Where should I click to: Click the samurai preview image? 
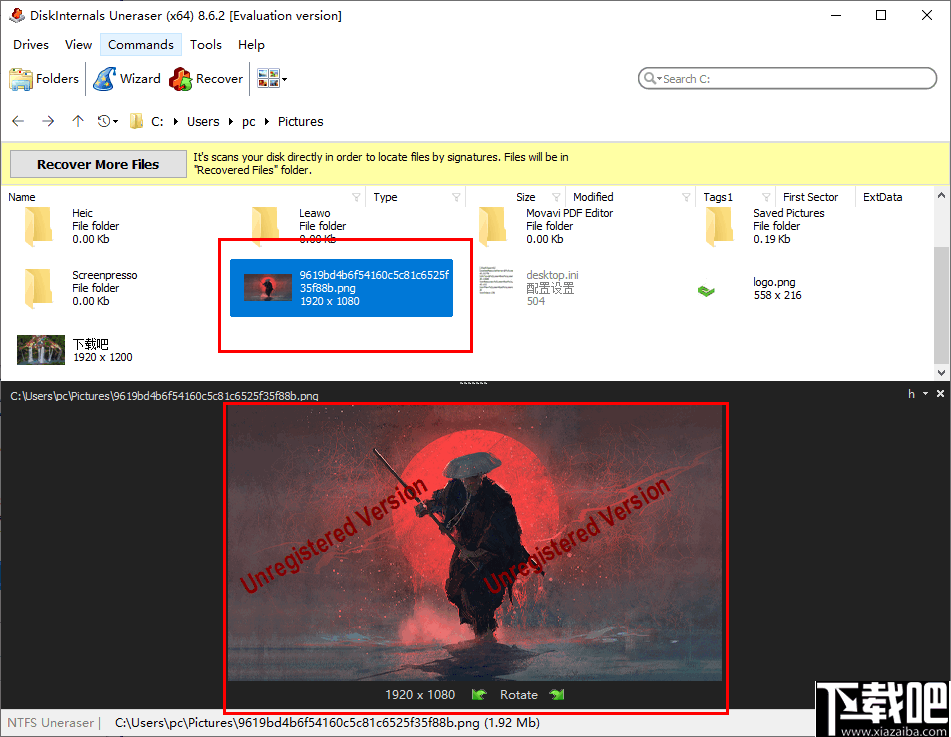475,543
